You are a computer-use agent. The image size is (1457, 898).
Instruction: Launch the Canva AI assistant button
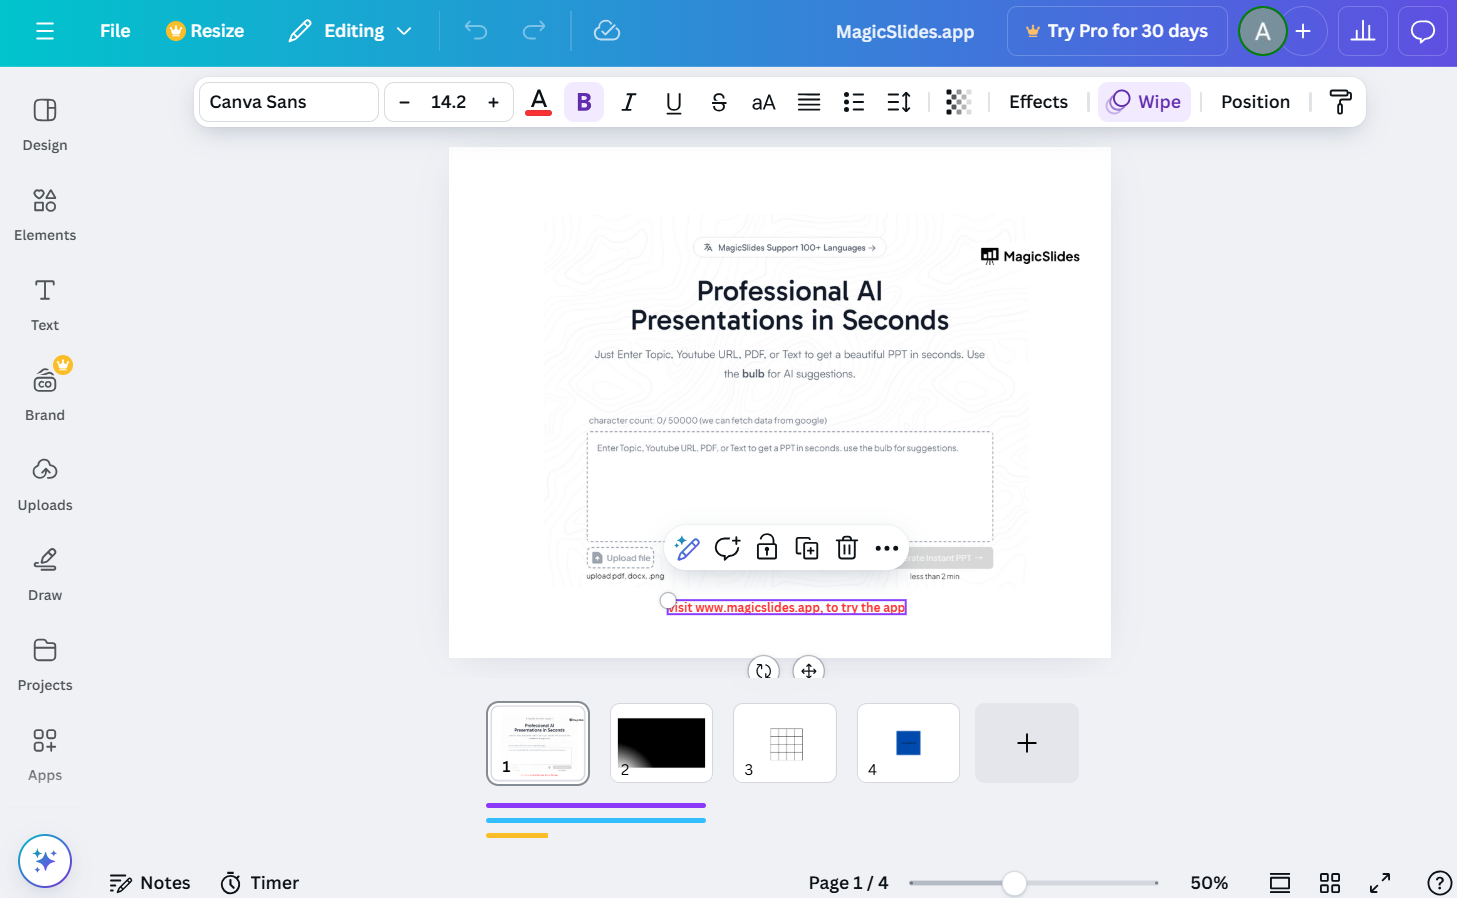coord(45,861)
